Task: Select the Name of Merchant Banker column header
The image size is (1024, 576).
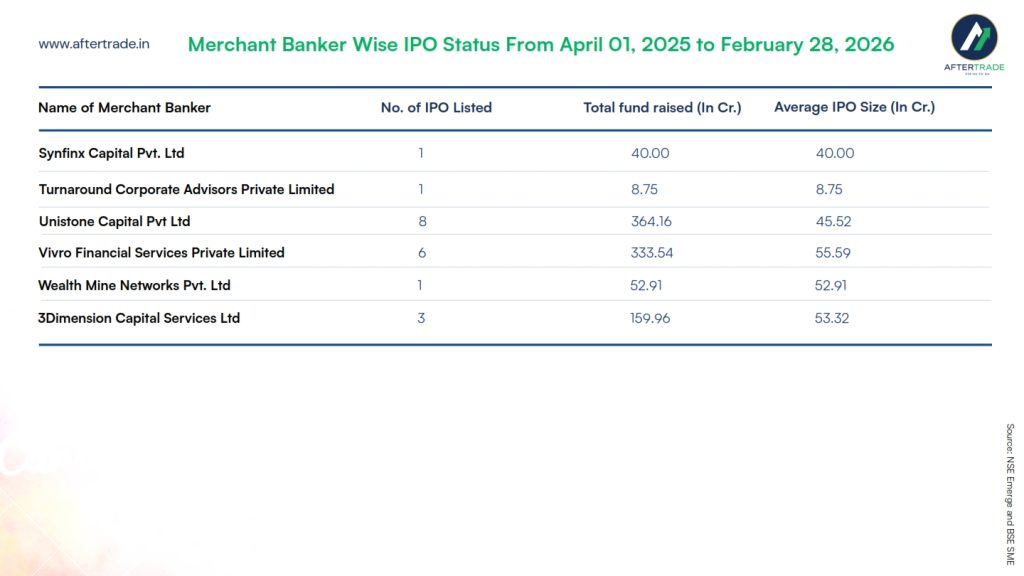Action: 124,107
